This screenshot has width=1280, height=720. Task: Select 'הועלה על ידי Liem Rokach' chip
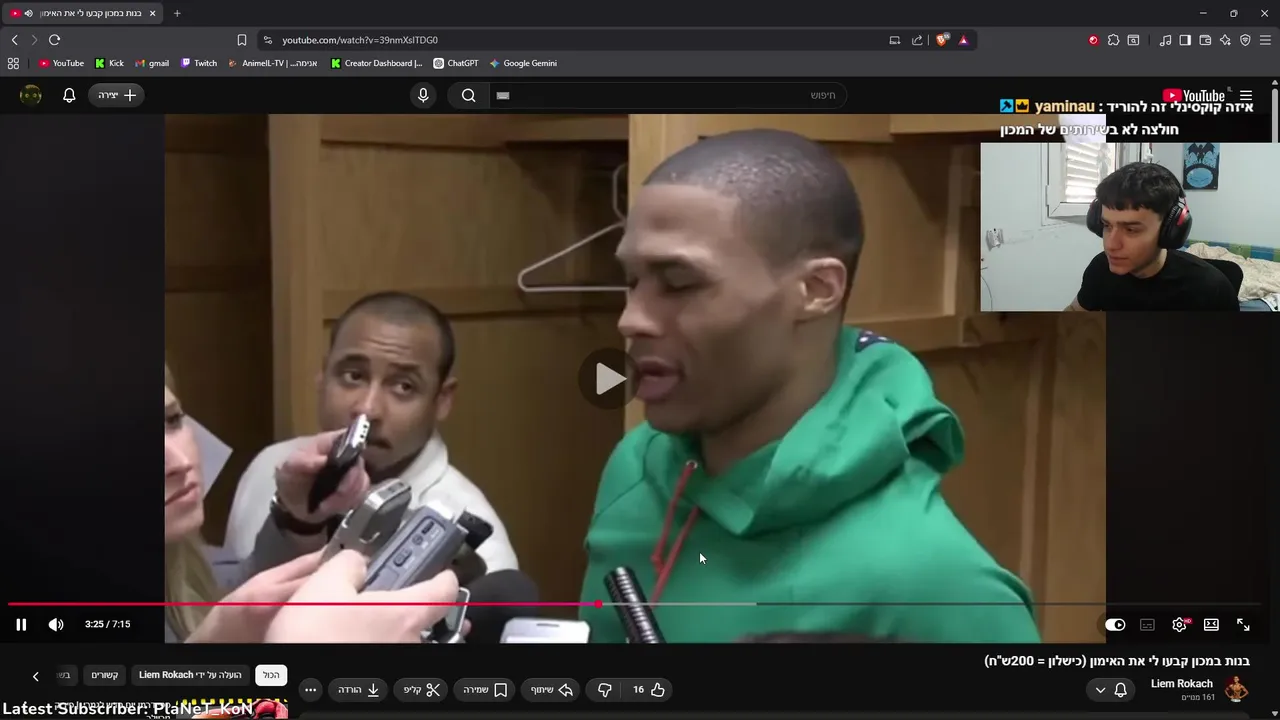pos(190,675)
